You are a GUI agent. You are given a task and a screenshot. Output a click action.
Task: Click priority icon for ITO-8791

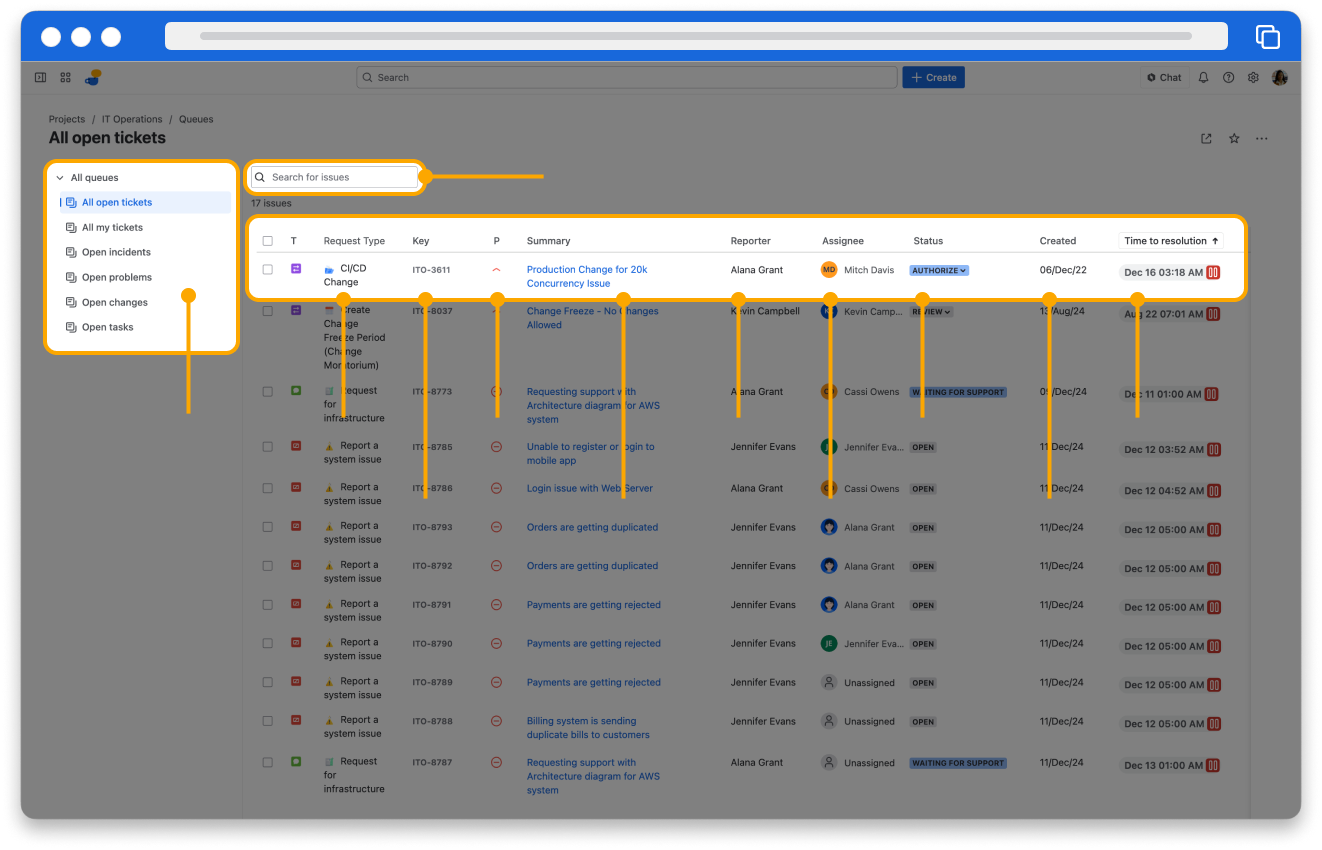[496, 605]
